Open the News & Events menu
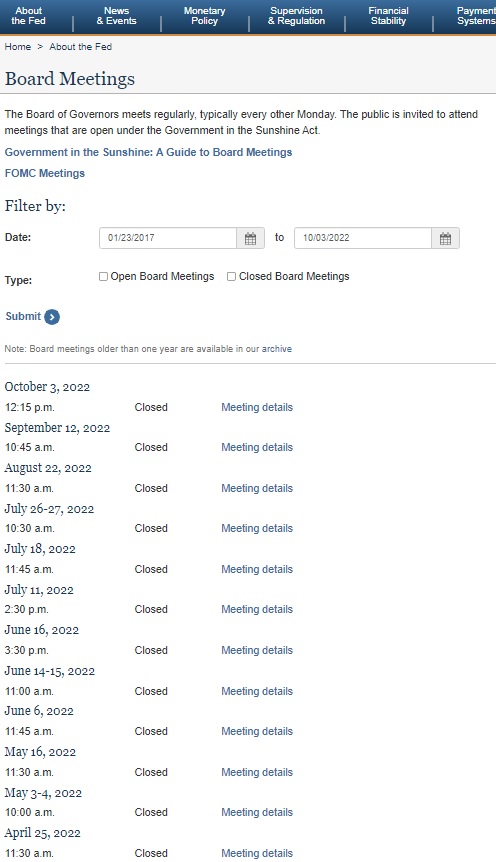Viewport: 496px width, 862px height. [x=117, y=16]
